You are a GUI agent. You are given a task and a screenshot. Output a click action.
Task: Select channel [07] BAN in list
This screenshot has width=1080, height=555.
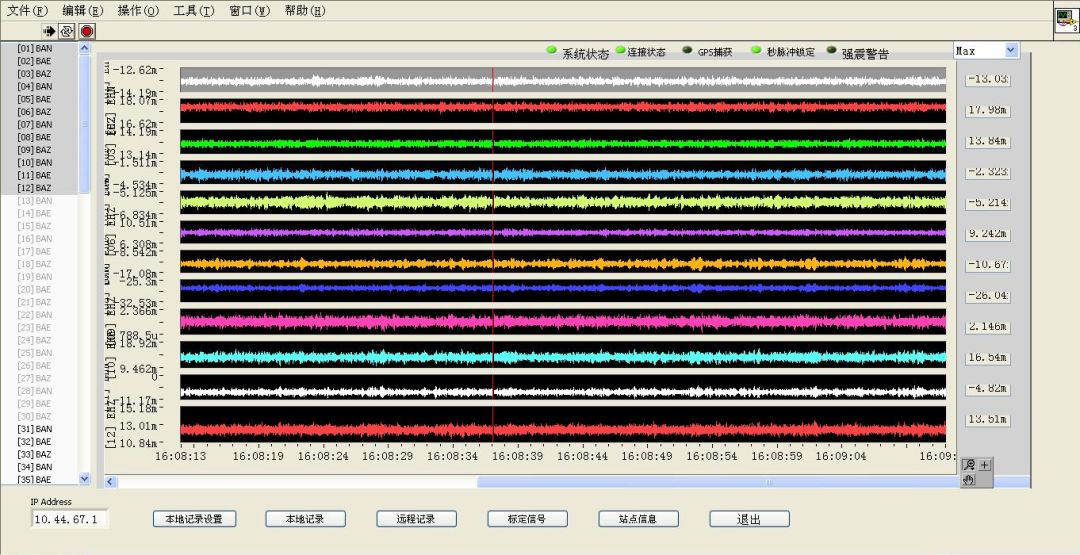39,125
